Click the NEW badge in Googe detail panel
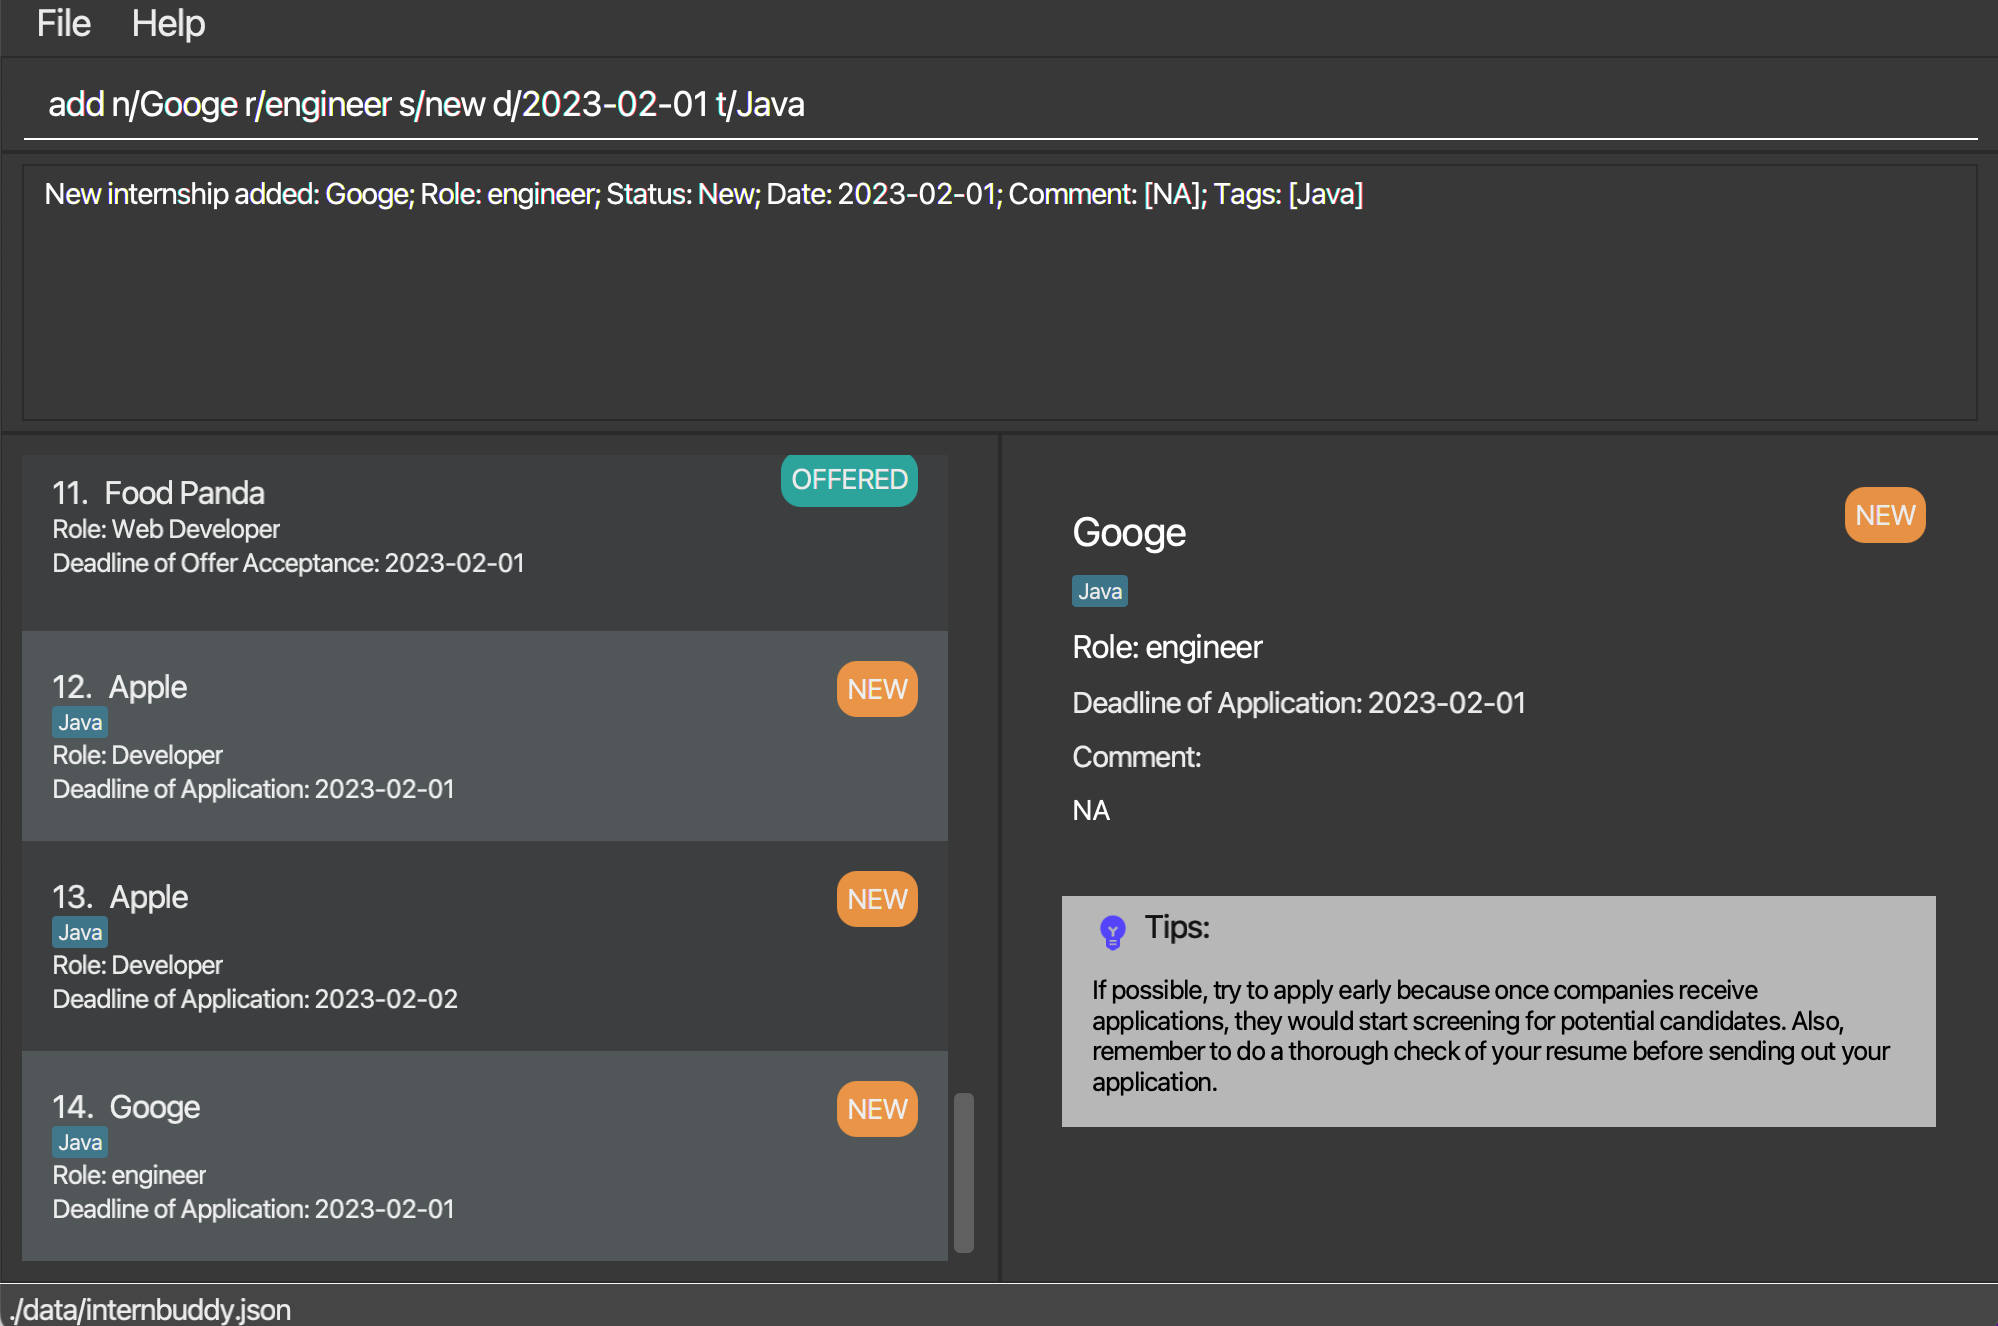 click(1884, 515)
